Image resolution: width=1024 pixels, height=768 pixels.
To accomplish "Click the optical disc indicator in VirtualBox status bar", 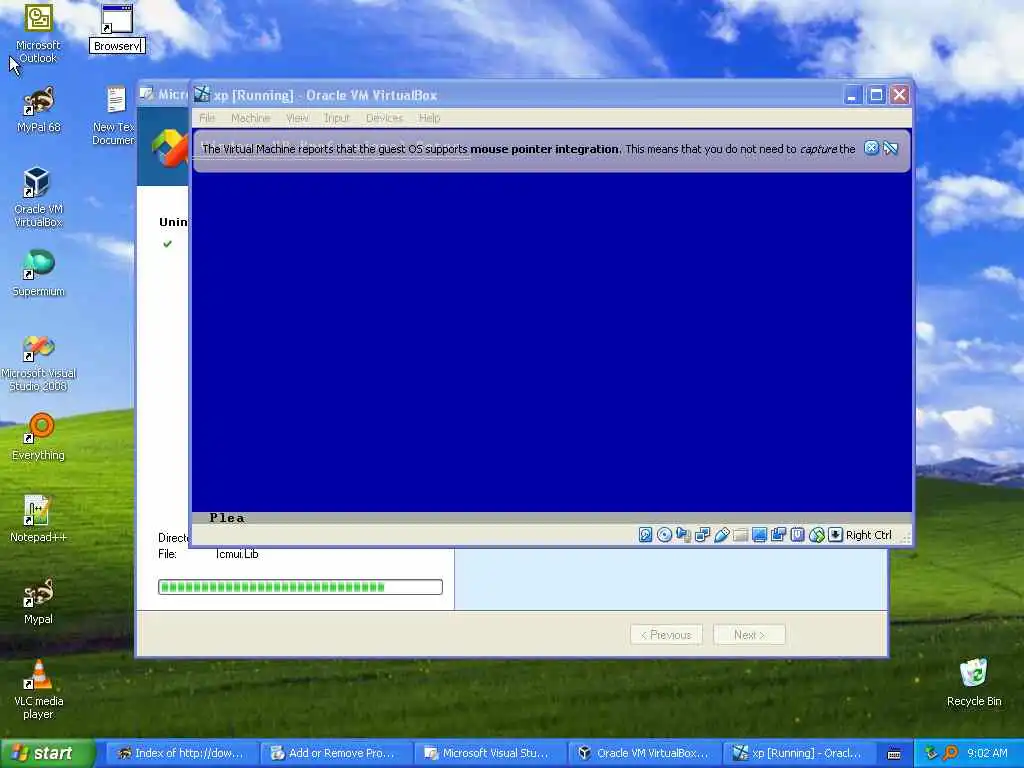I will 664,535.
